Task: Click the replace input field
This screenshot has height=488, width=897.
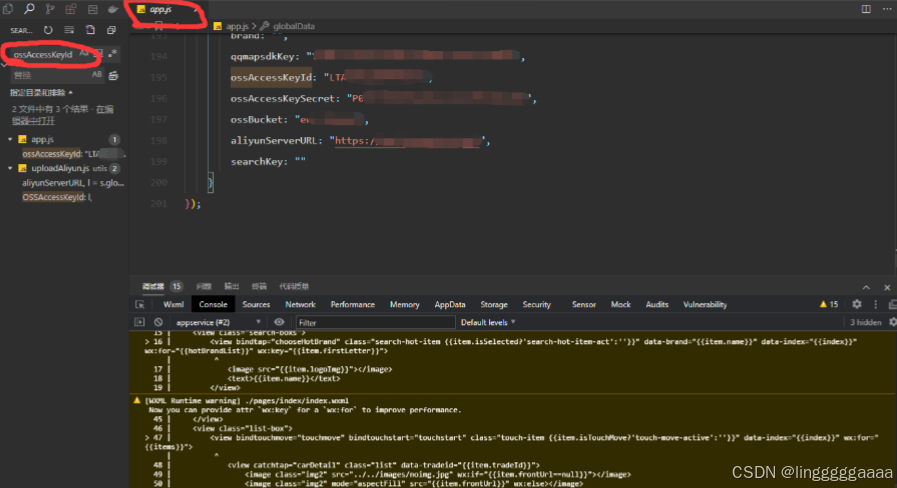Action: pos(50,75)
